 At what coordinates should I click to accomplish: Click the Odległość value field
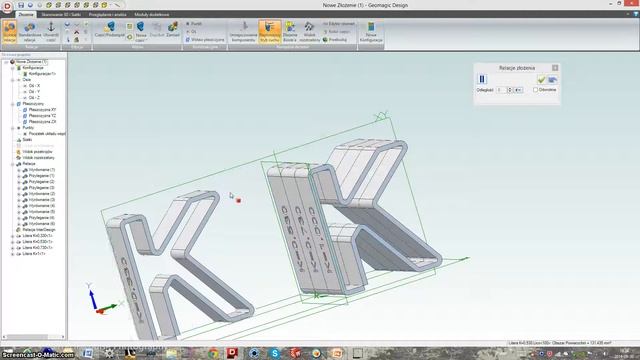(501, 90)
